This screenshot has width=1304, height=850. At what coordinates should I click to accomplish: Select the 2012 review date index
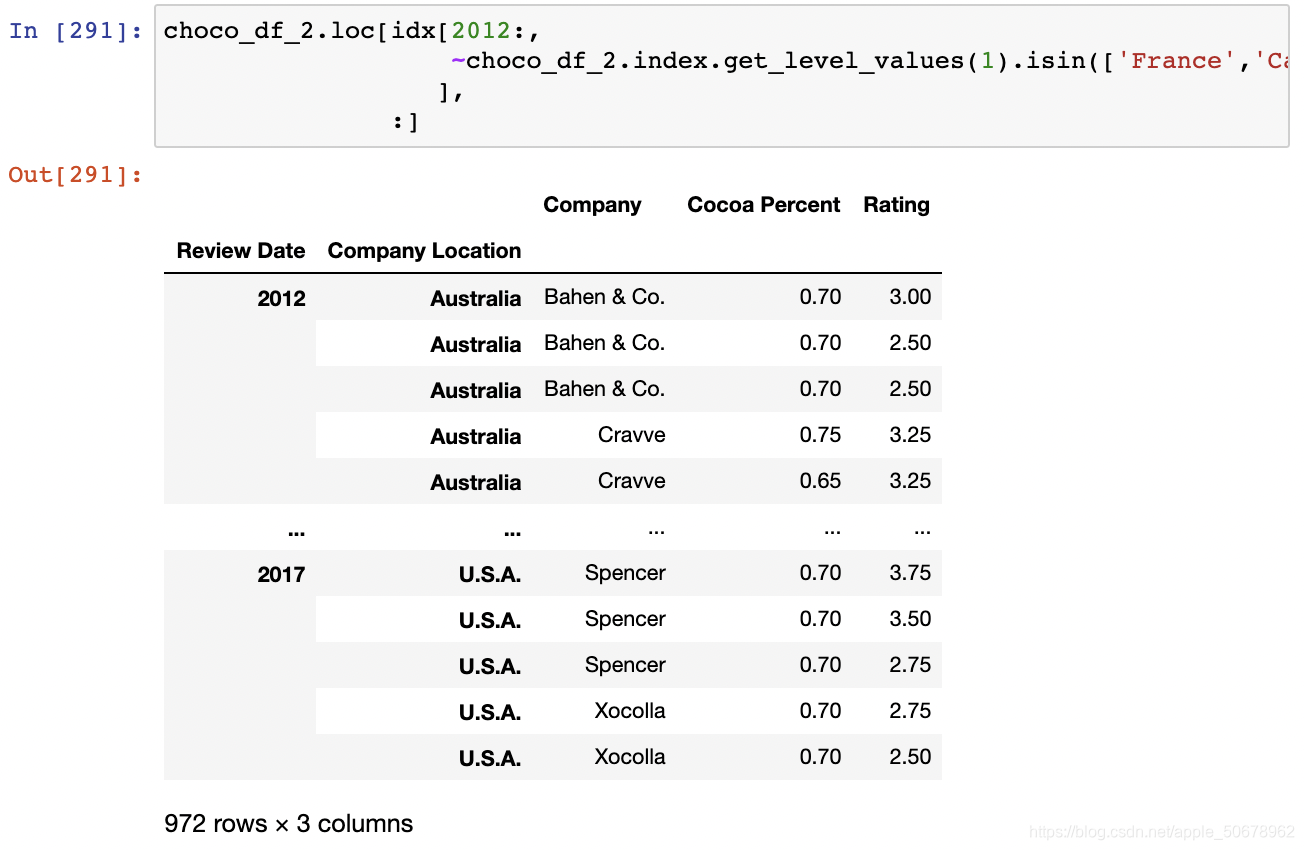pyautogui.click(x=281, y=298)
